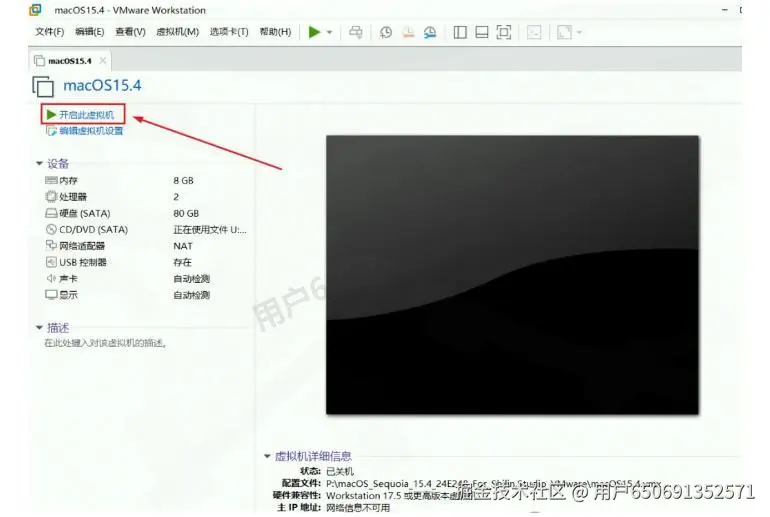
Task: Click the console view toolbar icon
Action: 534,32
